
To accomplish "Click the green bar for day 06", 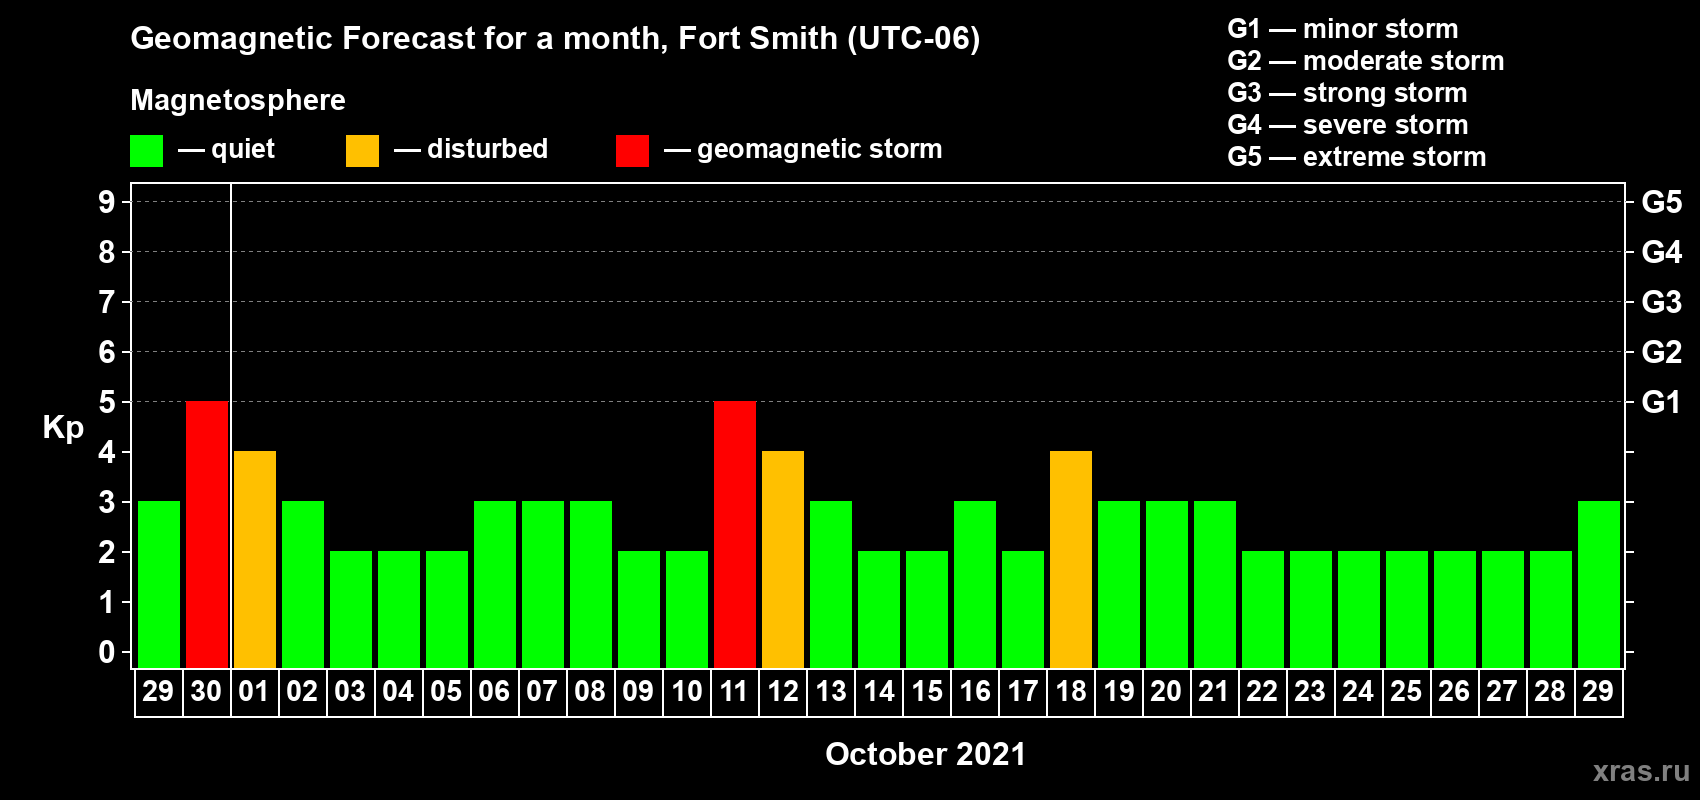I will (495, 585).
